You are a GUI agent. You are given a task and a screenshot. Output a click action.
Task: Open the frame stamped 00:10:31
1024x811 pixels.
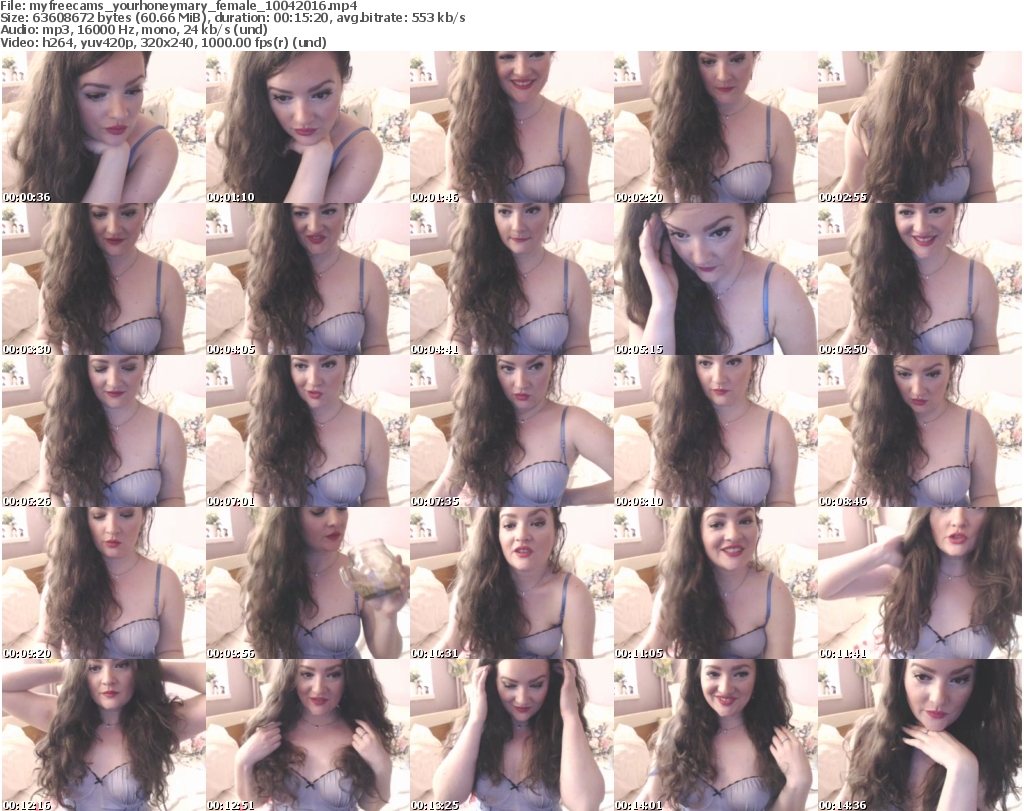click(511, 583)
